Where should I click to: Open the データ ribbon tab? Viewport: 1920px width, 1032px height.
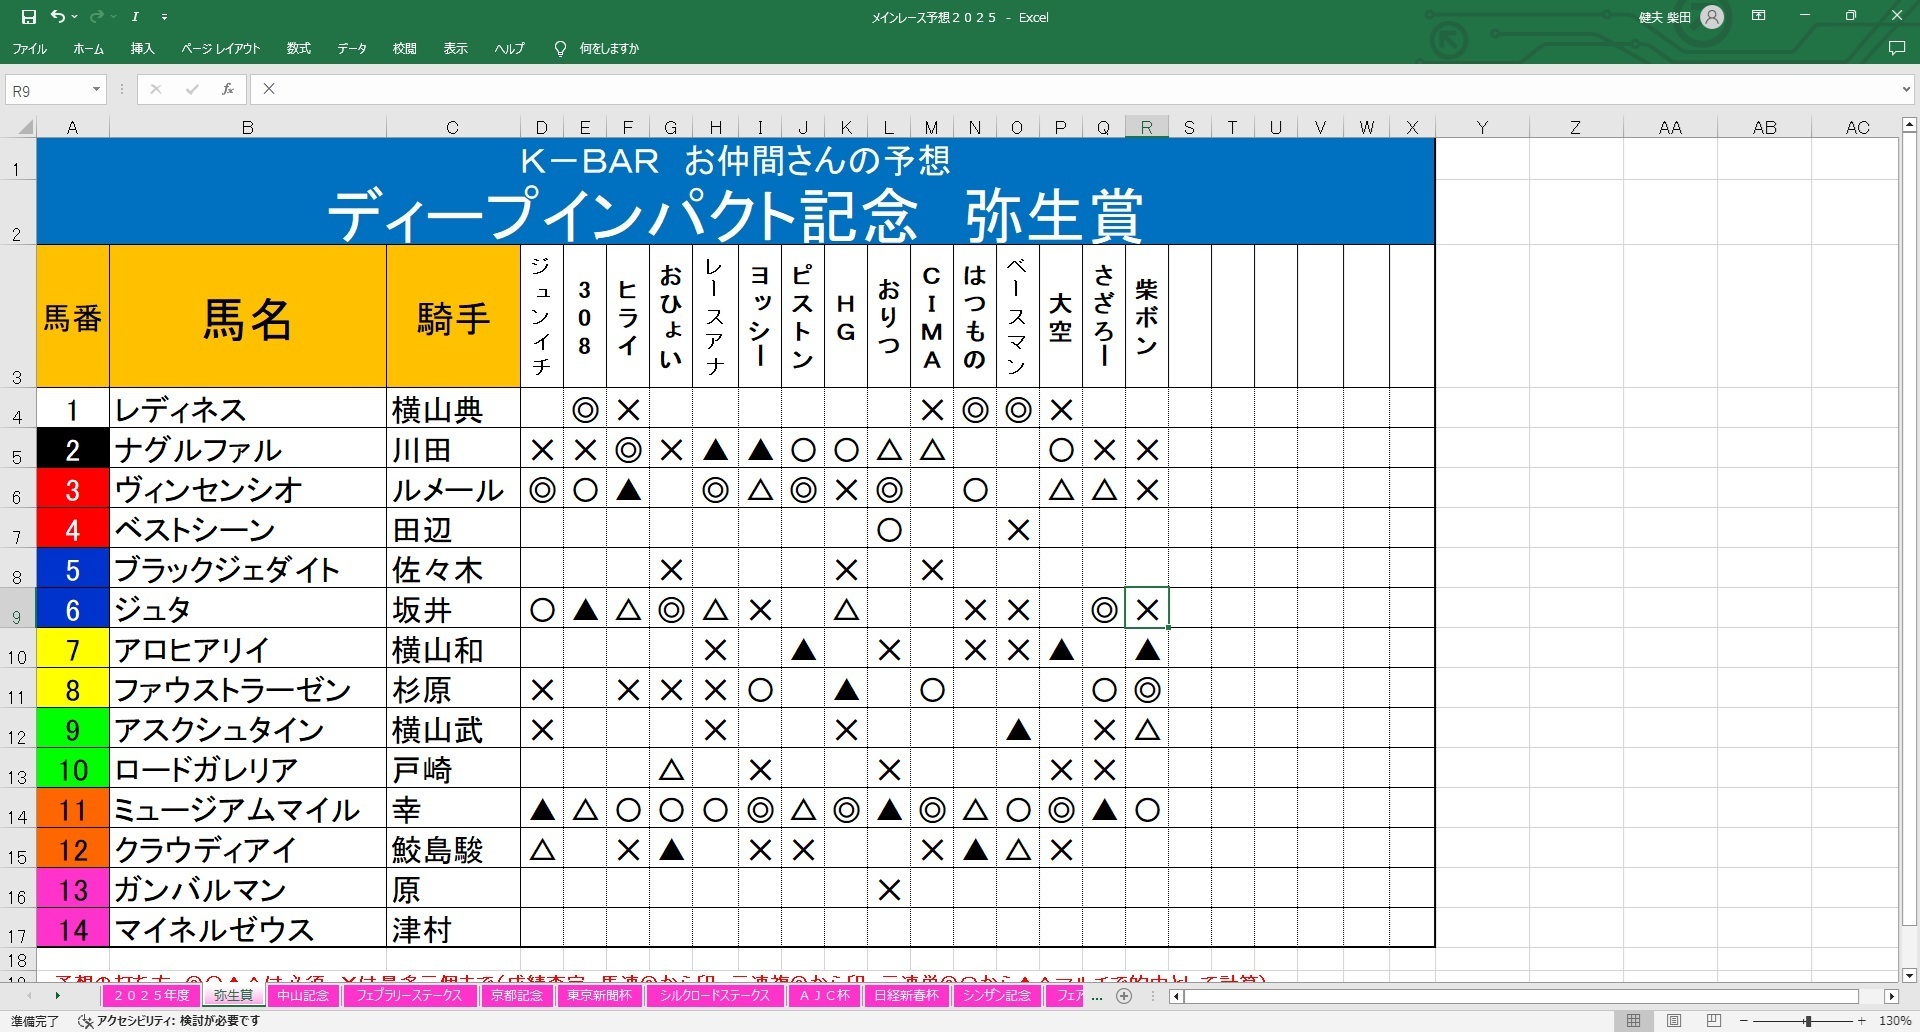click(351, 48)
